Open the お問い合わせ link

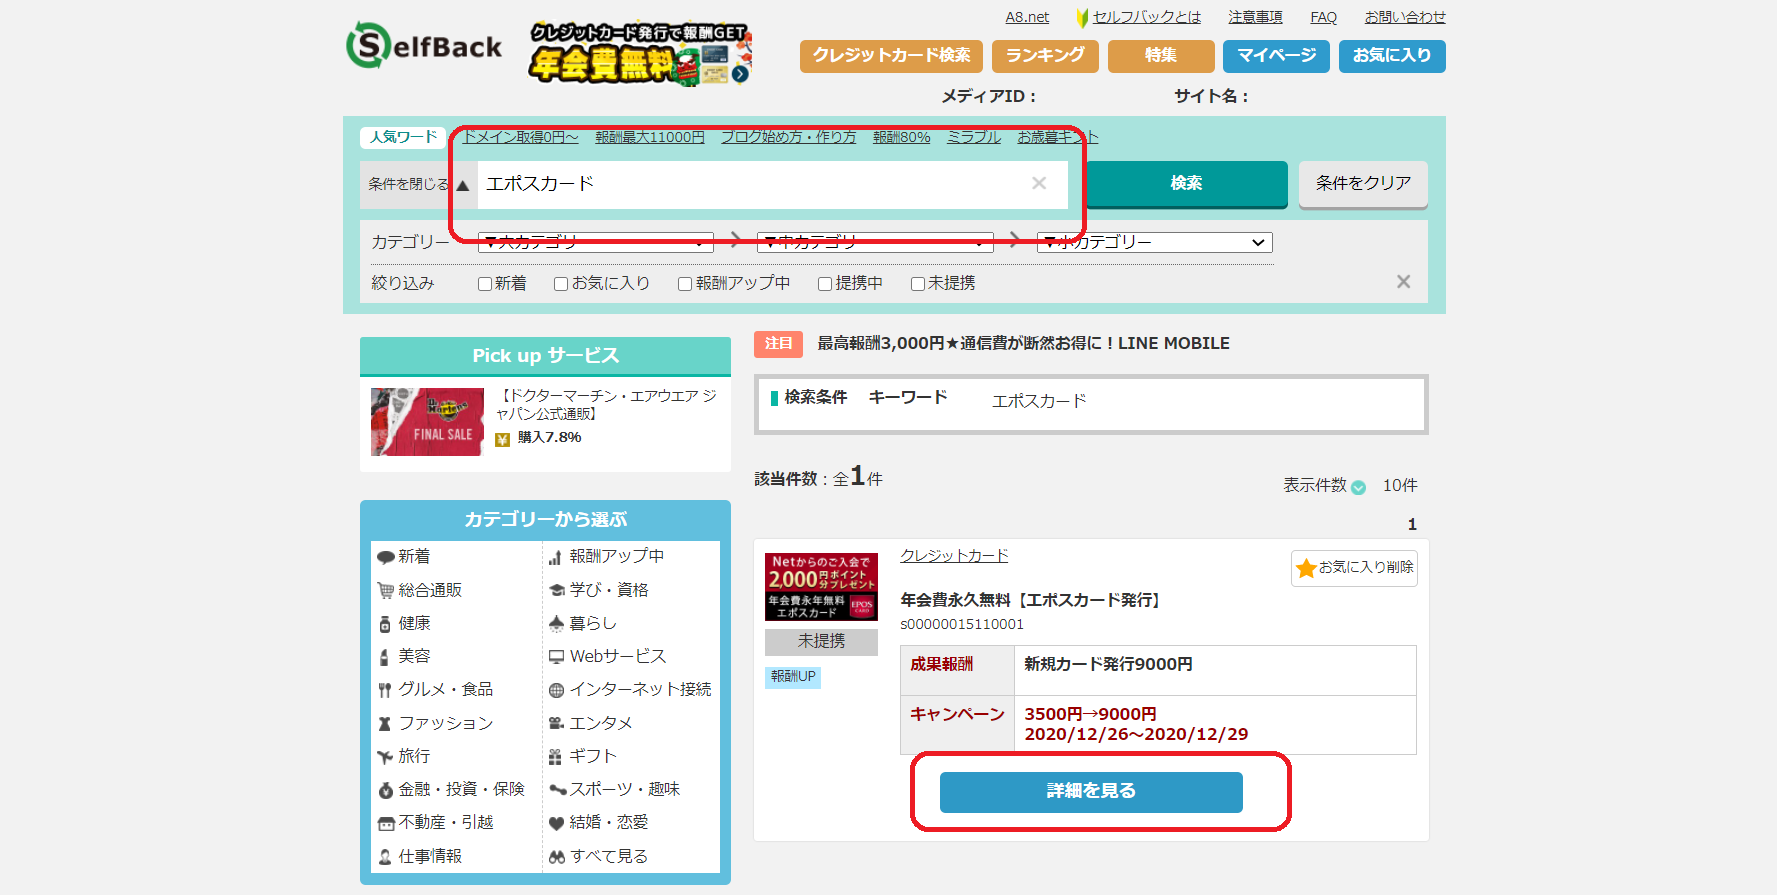[1405, 17]
